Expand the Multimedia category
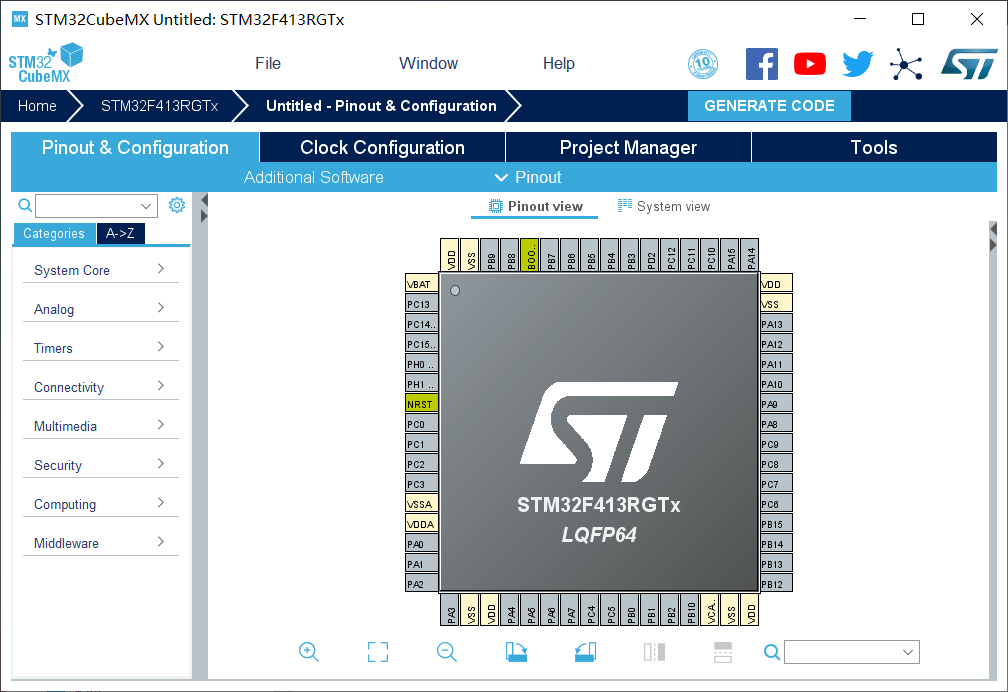 pos(100,426)
